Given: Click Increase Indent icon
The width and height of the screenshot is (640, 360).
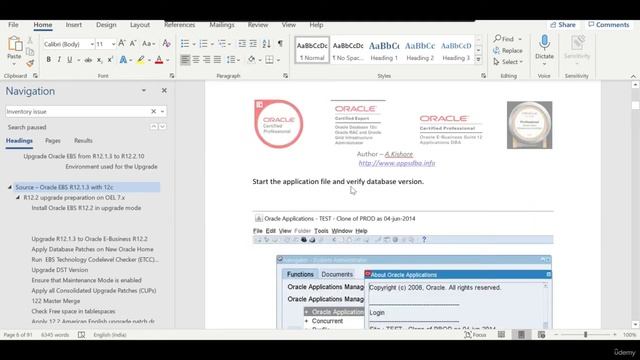Looking at the screenshot, I should 253,43.
